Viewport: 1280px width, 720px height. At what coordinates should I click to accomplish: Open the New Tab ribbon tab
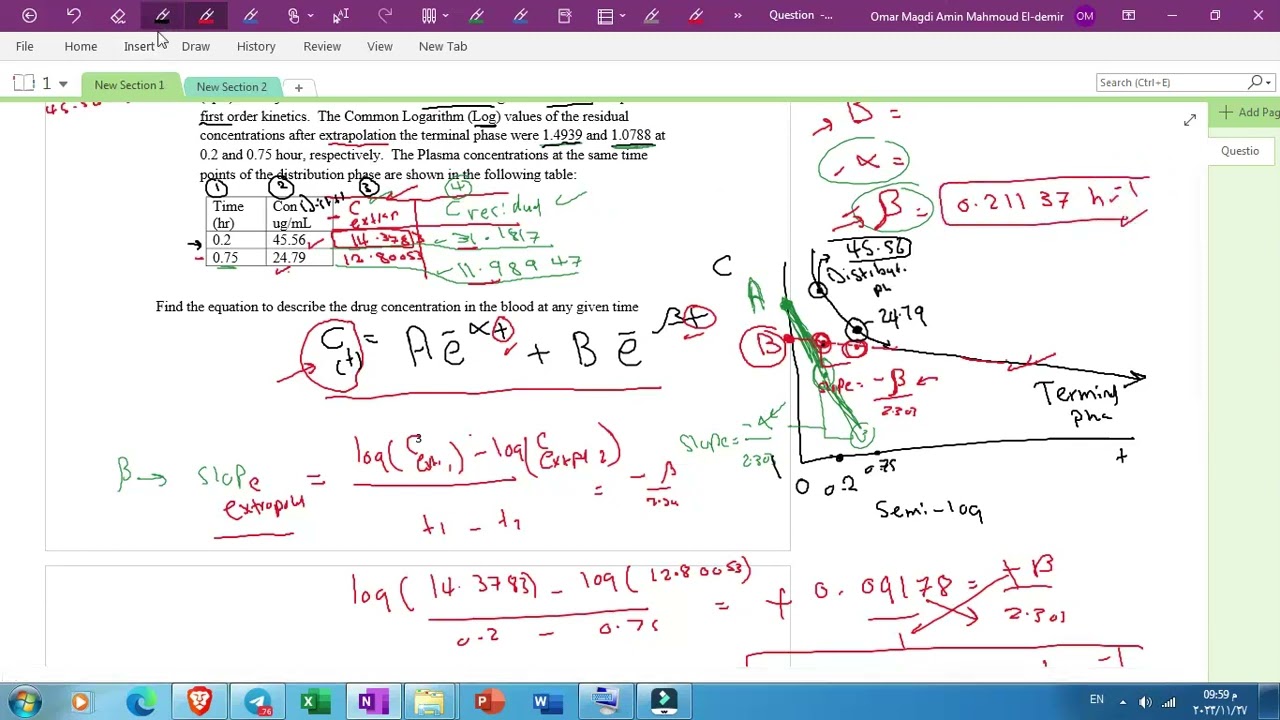(443, 46)
